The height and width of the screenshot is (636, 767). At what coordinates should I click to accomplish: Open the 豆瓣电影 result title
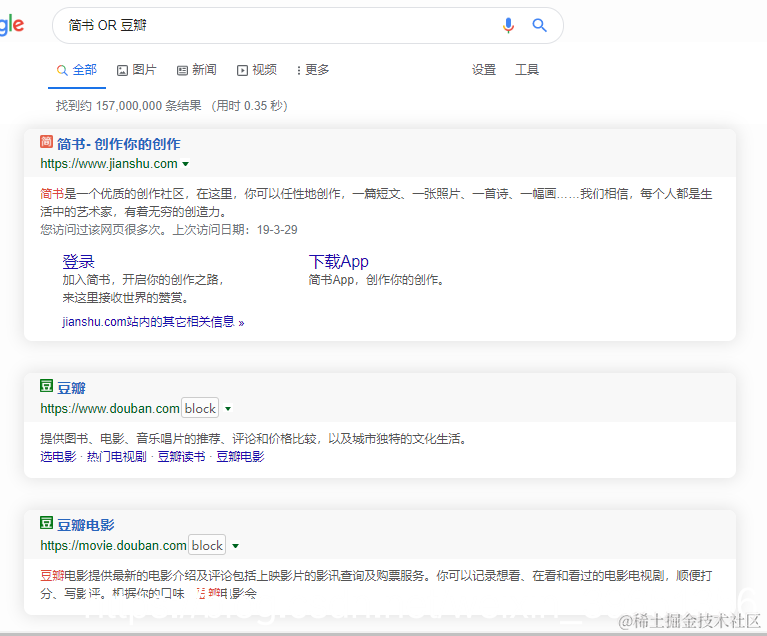(x=86, y=525)
